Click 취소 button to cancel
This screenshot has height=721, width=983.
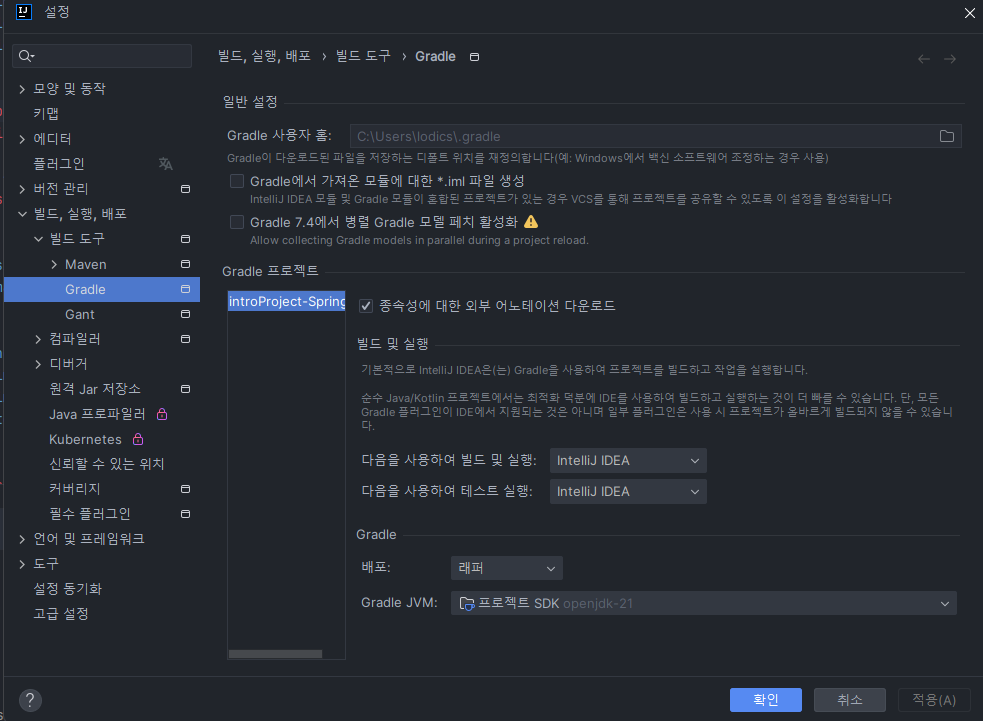pos(849,700)
